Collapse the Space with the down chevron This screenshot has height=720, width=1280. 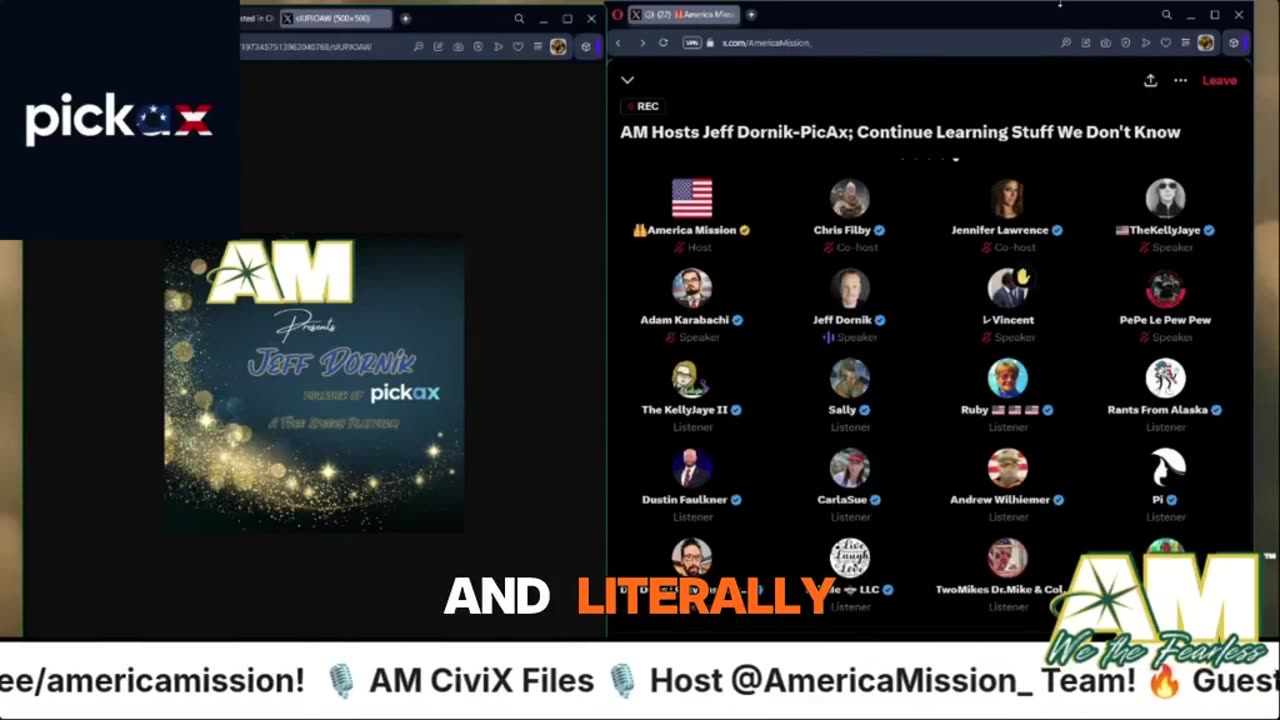[627, 80]
